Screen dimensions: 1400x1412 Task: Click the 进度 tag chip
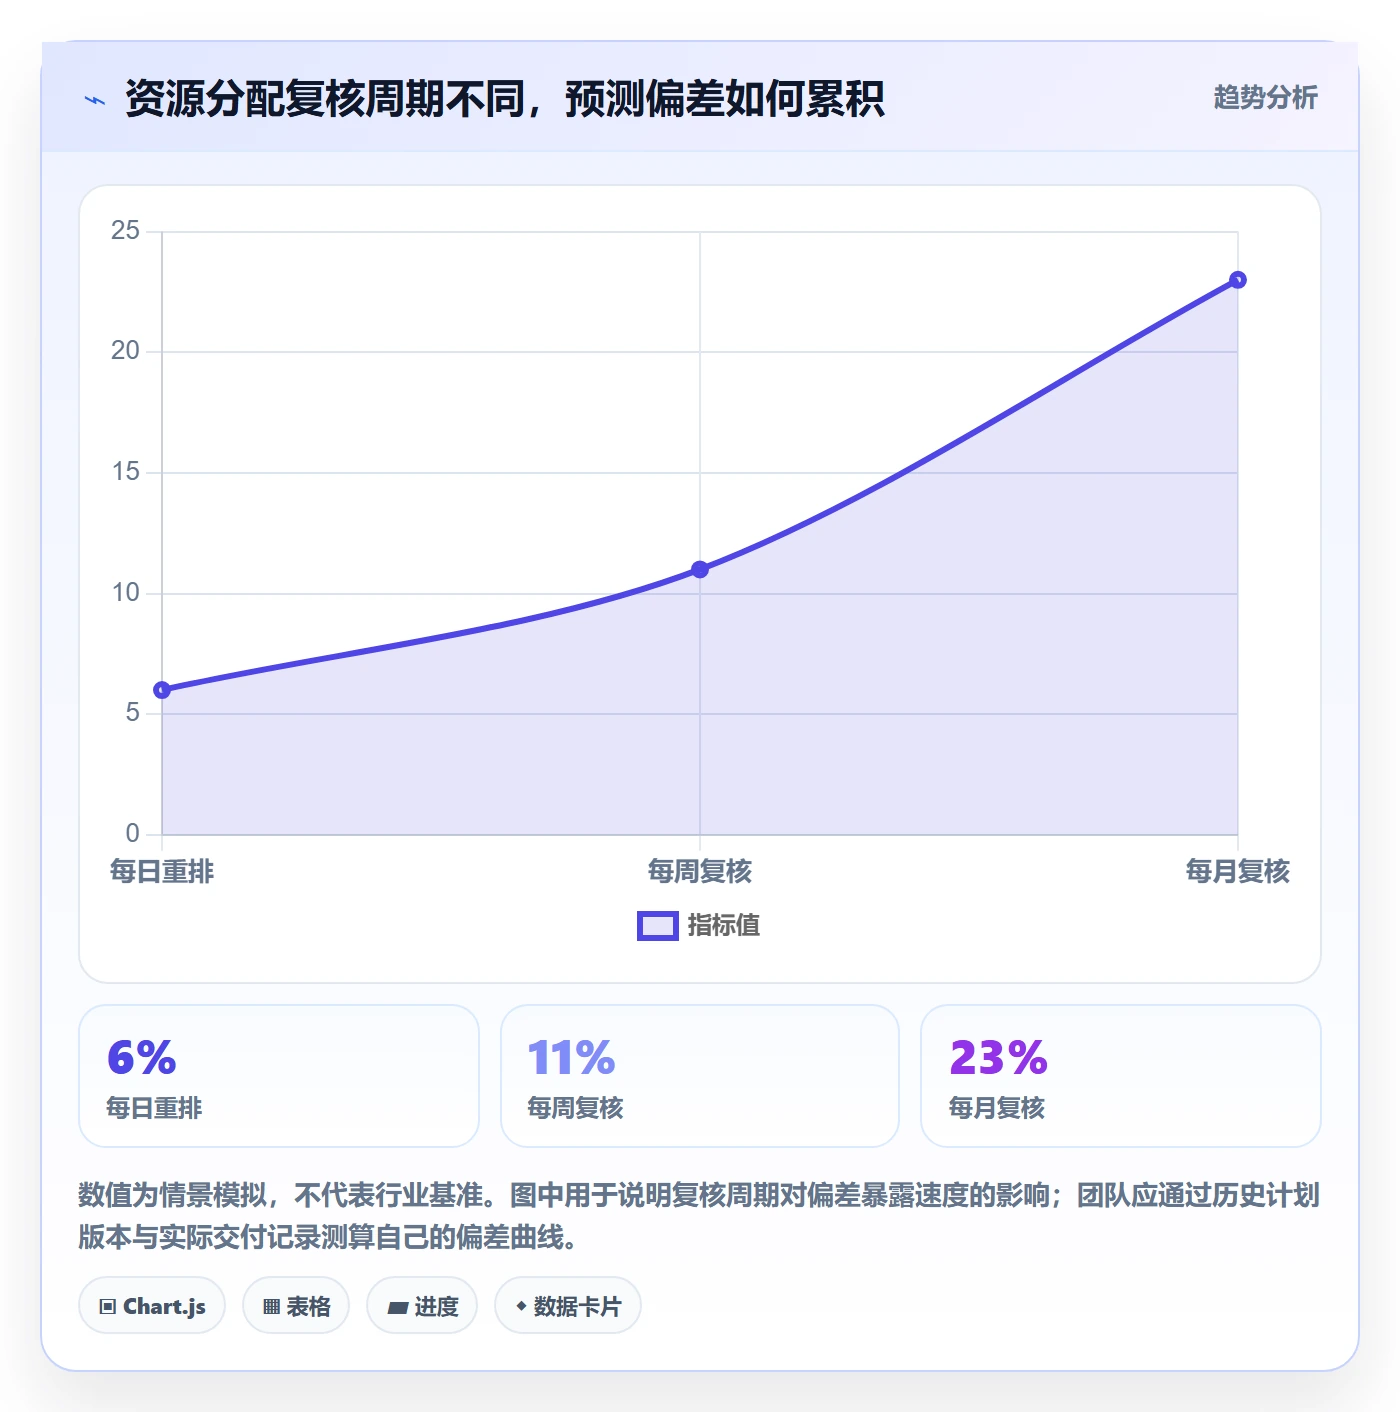(x=422, y=1305)
